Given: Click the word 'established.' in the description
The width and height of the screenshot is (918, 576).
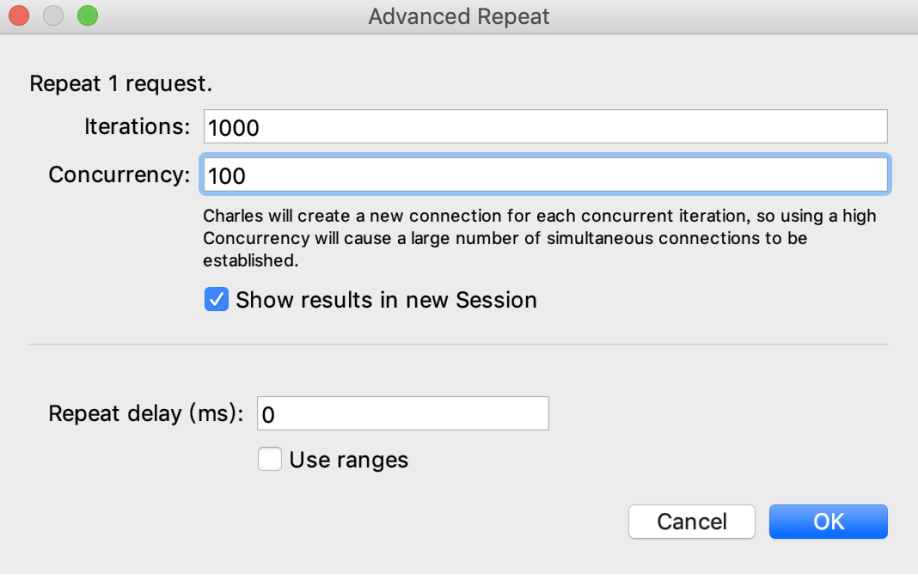Looking at the screenshot, I should pyautogui.click(x=251, y=260).
